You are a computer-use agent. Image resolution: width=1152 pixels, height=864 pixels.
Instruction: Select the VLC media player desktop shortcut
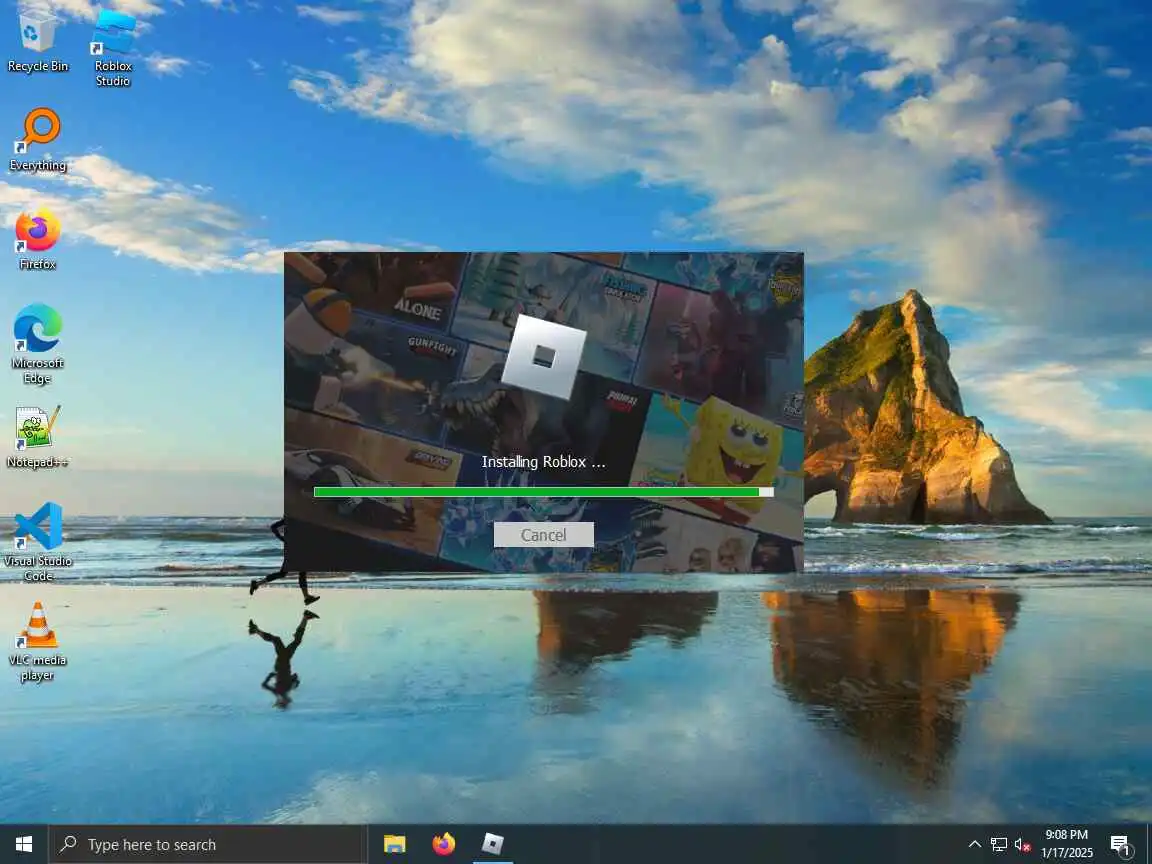click(x=37, y=641)
